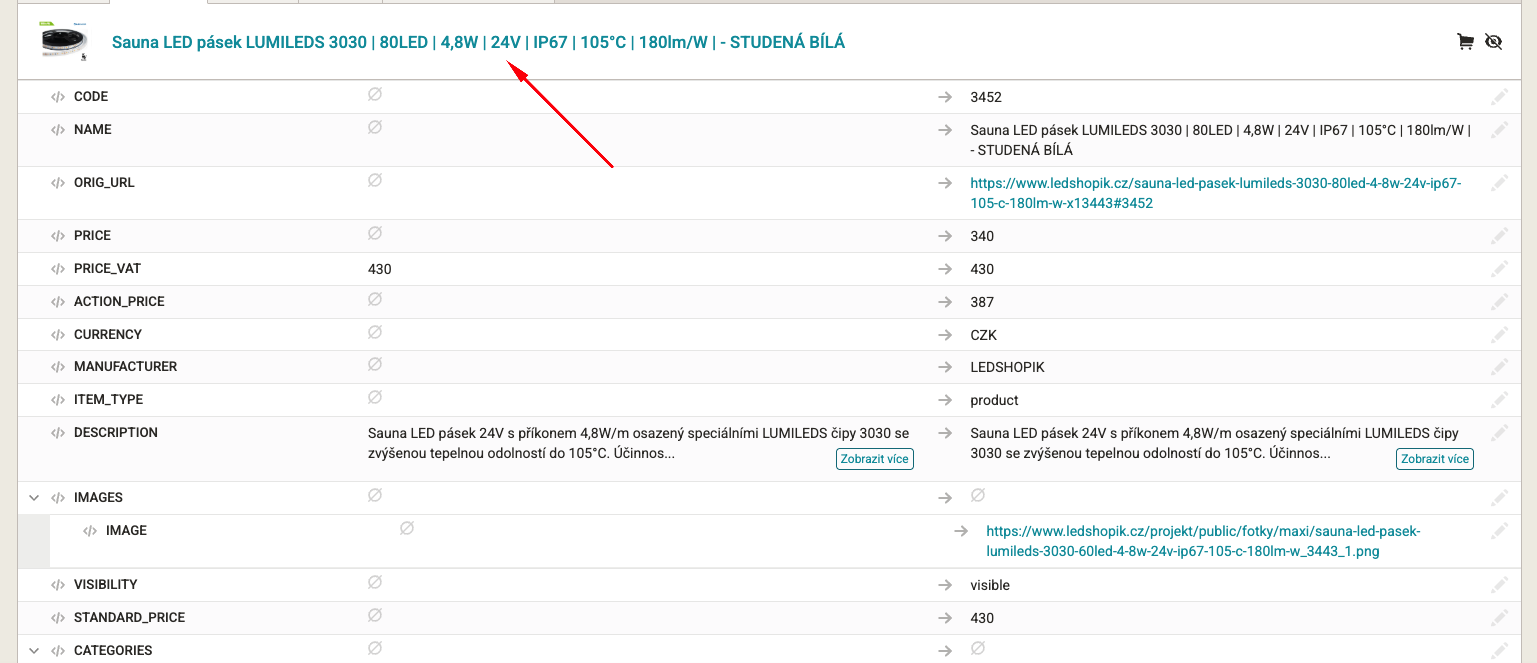Image resolution: width=1537 pixels, height=663 pixels.
Task: Edit the CODE row with its pencil icon
Action: [x=1499, y=97]
